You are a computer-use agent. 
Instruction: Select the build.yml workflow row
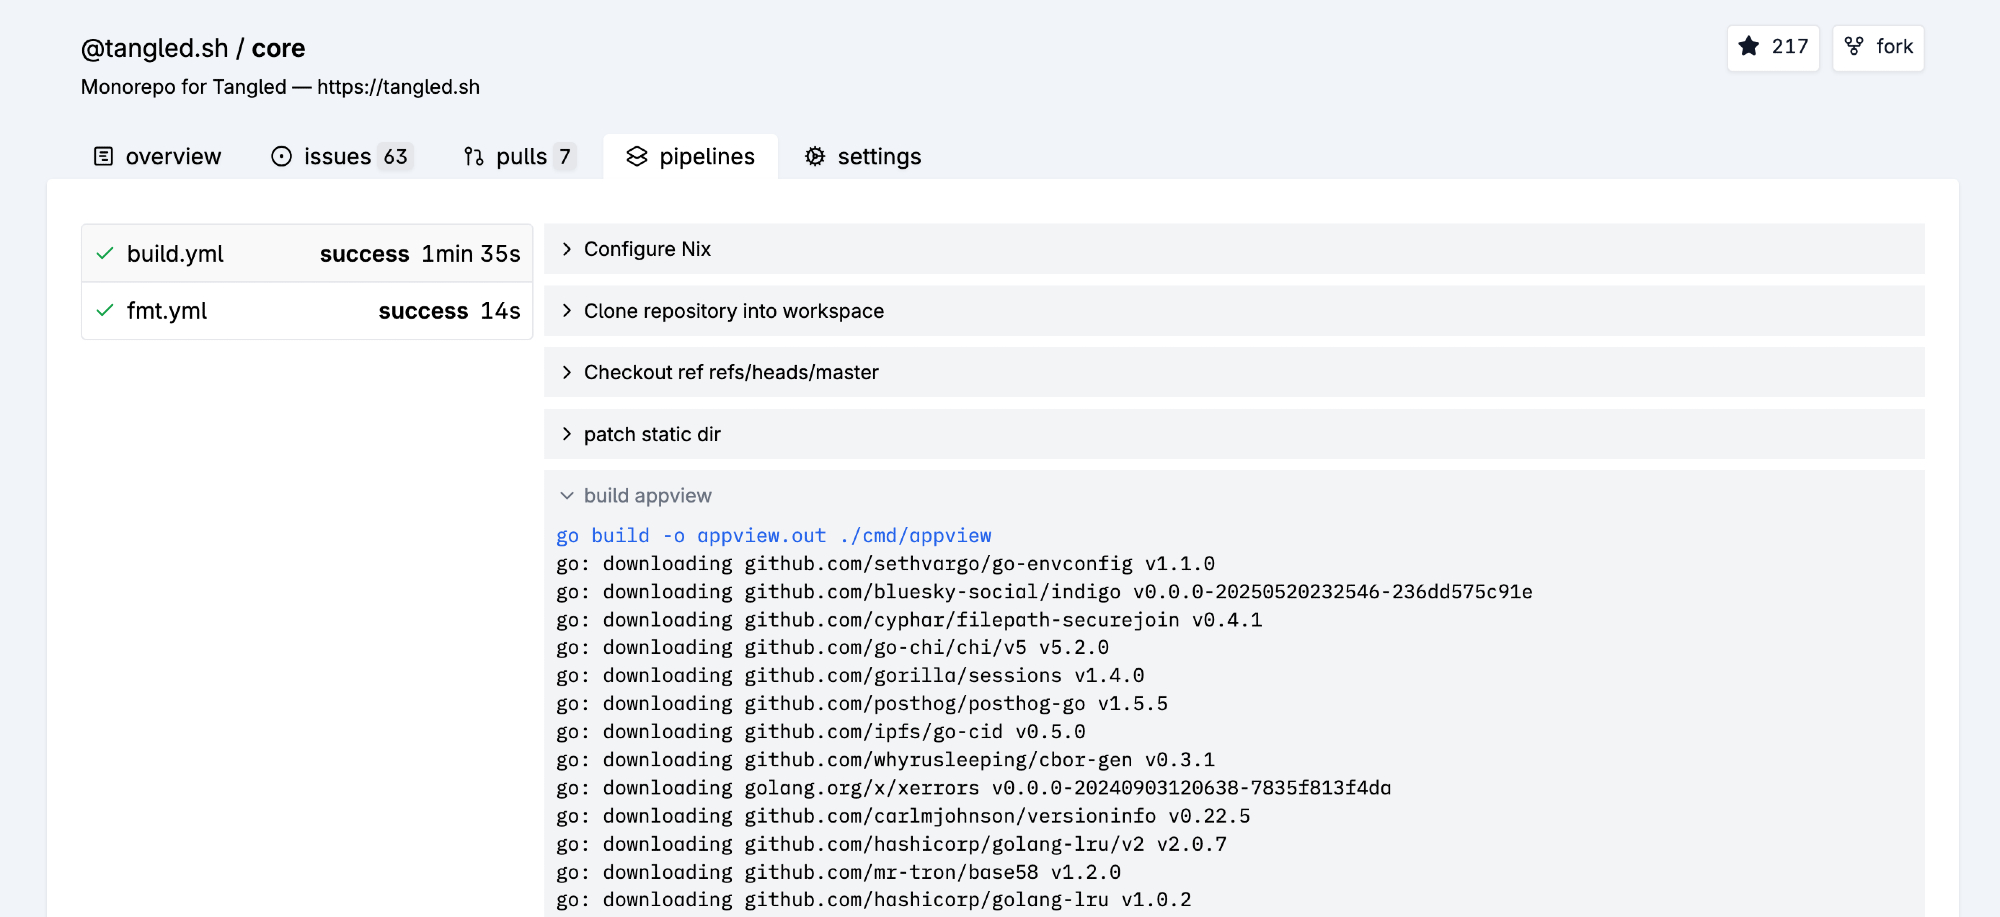pyautogui.click(x=306, y=254)
